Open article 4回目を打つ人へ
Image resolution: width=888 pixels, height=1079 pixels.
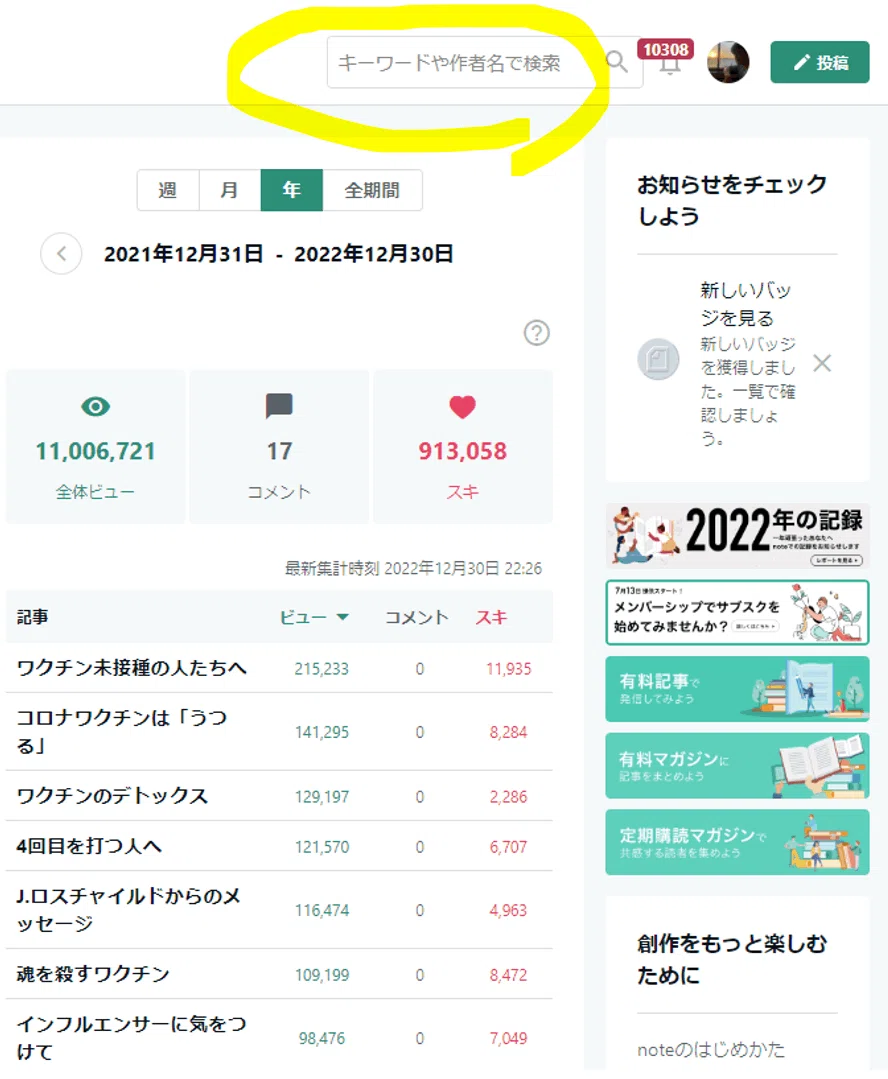tap(89, 846)
